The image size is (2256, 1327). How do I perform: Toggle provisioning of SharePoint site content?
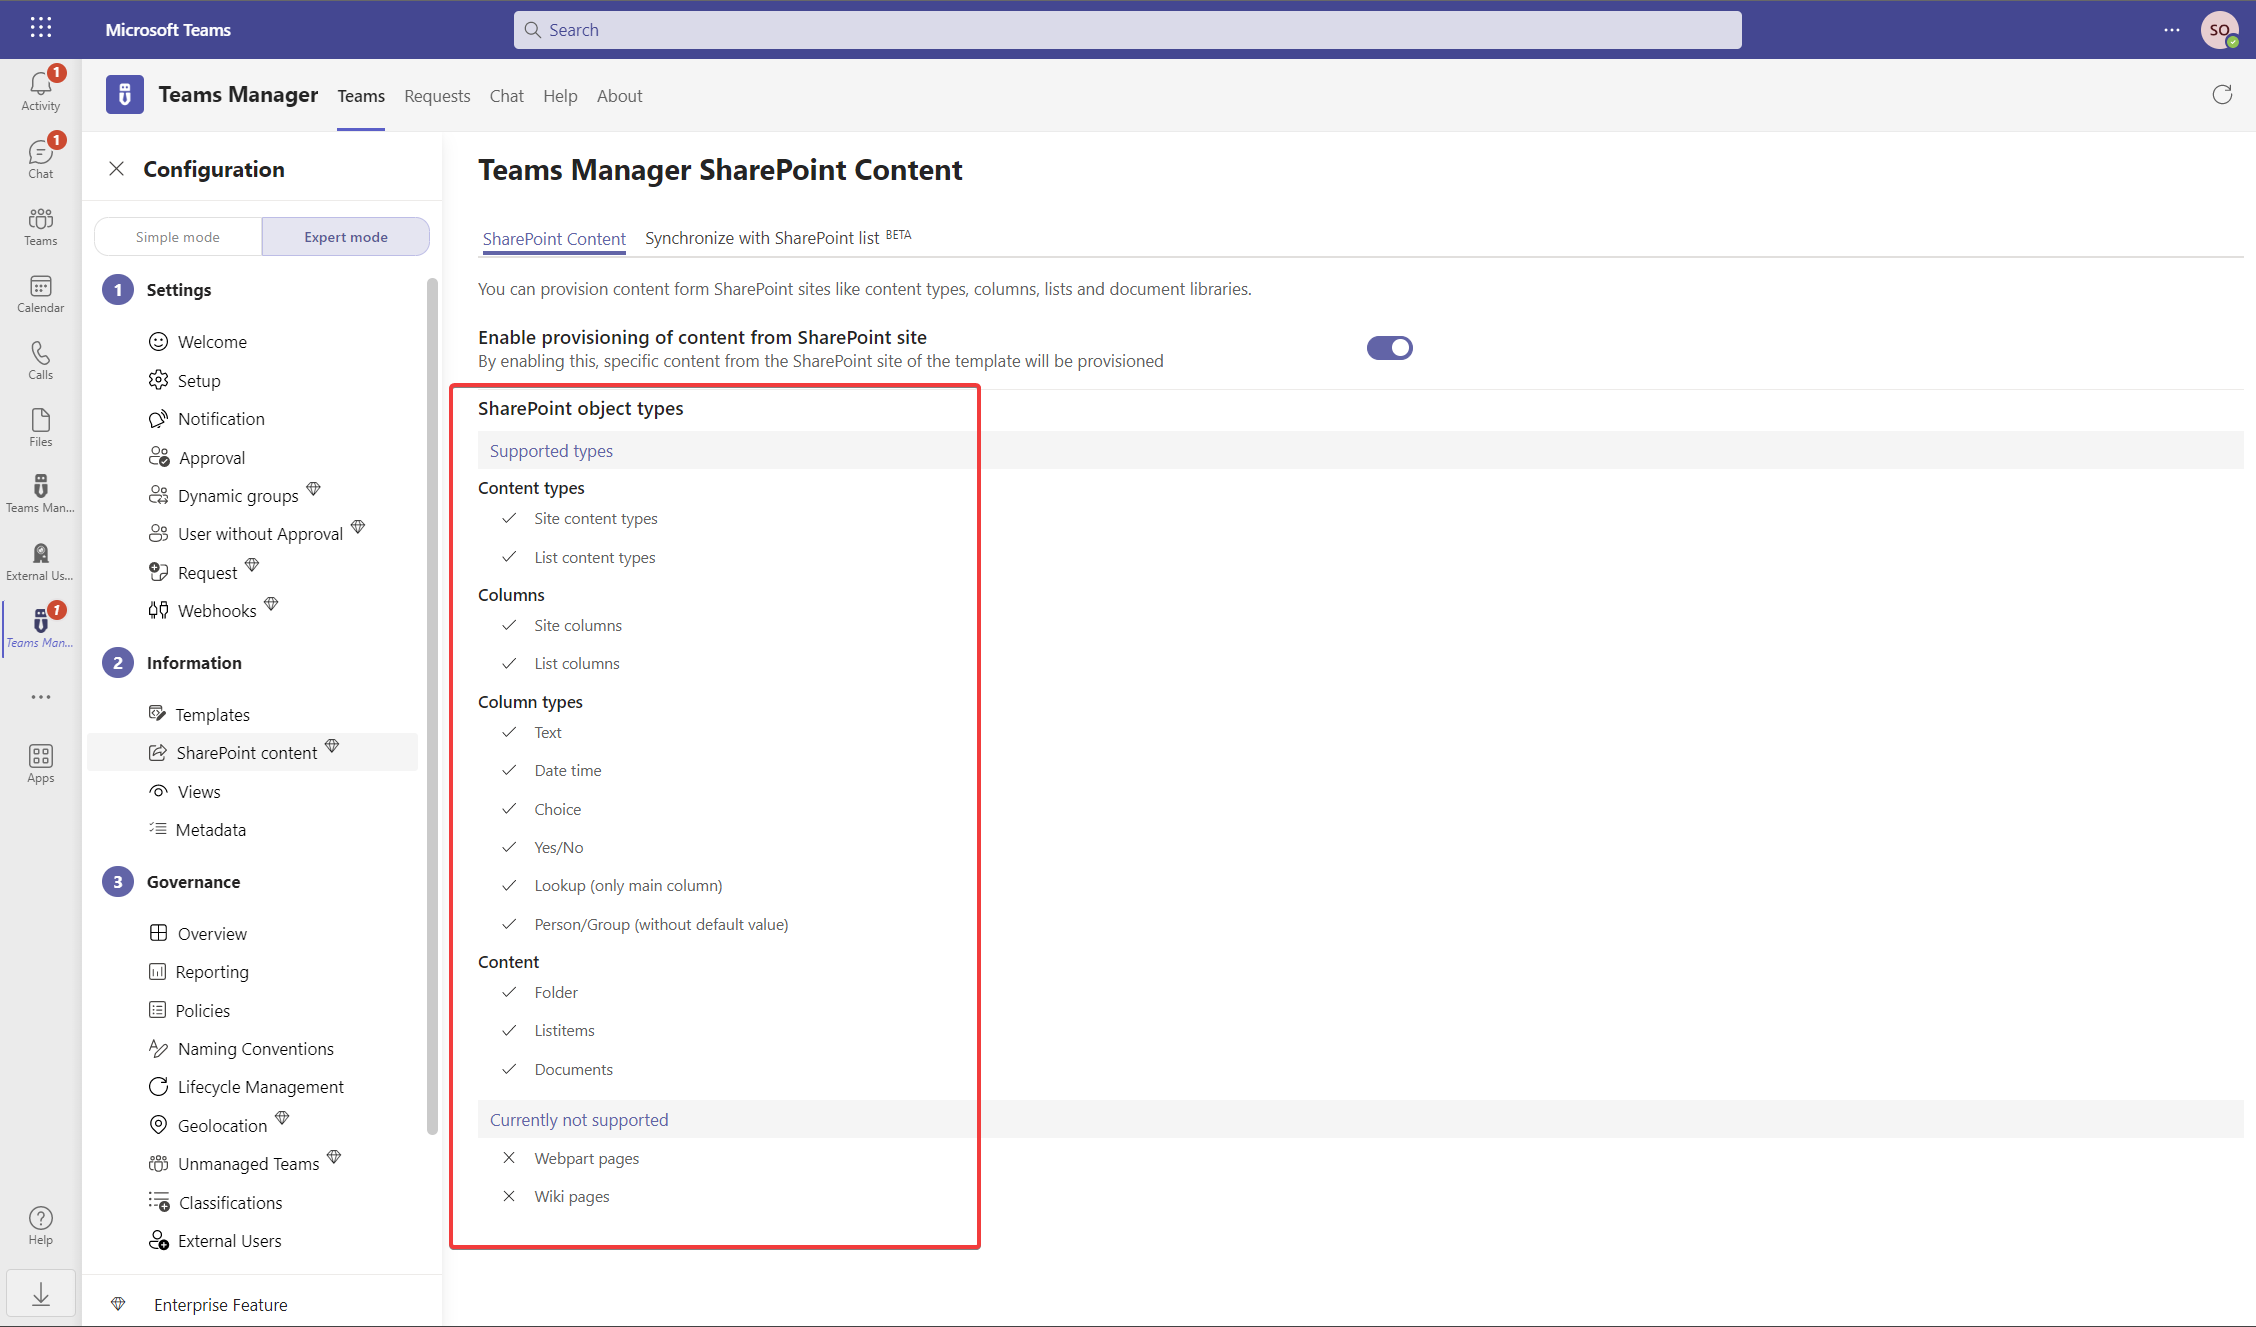[1389, 348]
